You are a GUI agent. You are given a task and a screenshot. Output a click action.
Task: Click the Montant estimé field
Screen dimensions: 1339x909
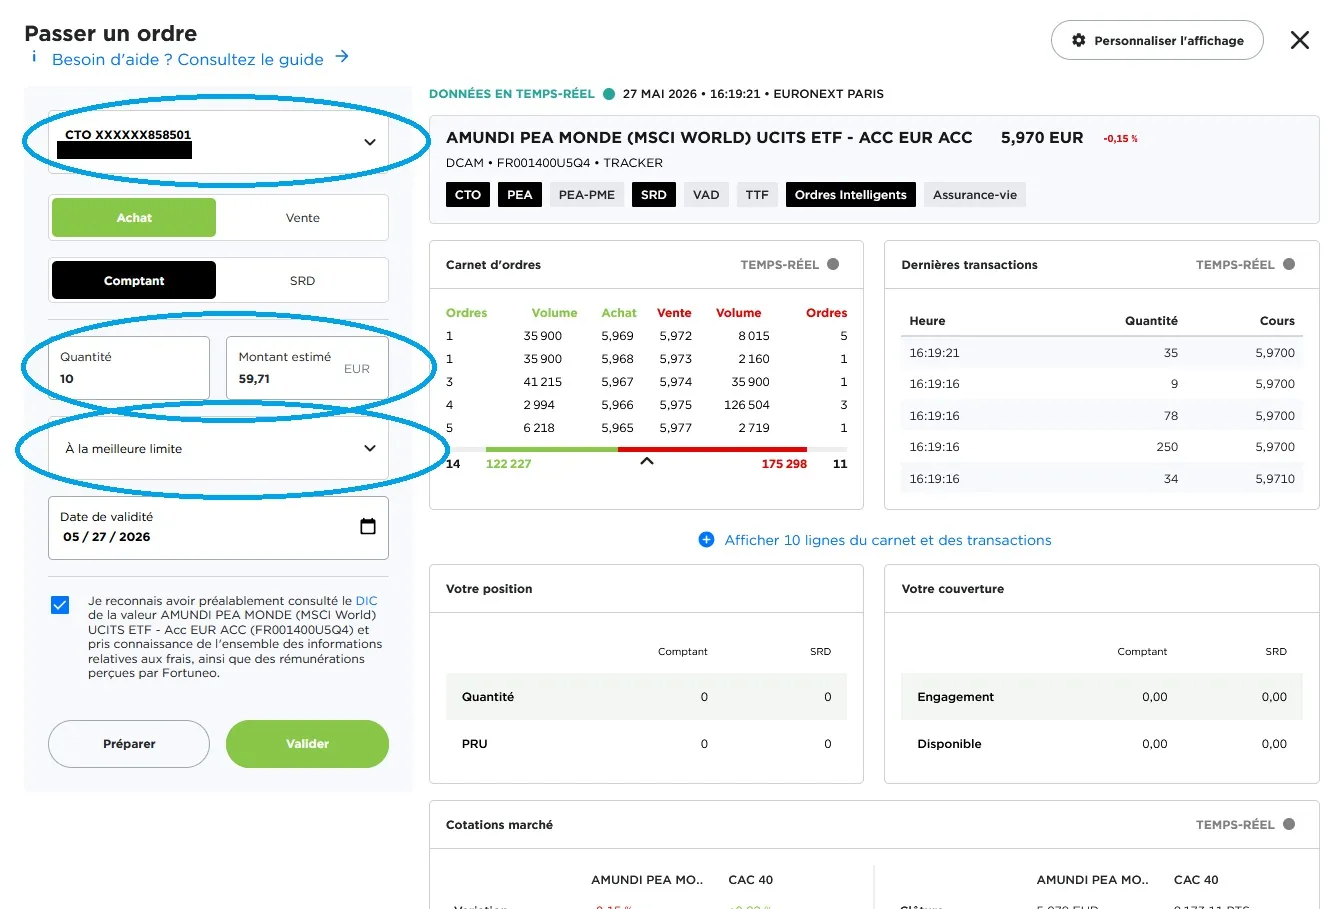point(307,368)
